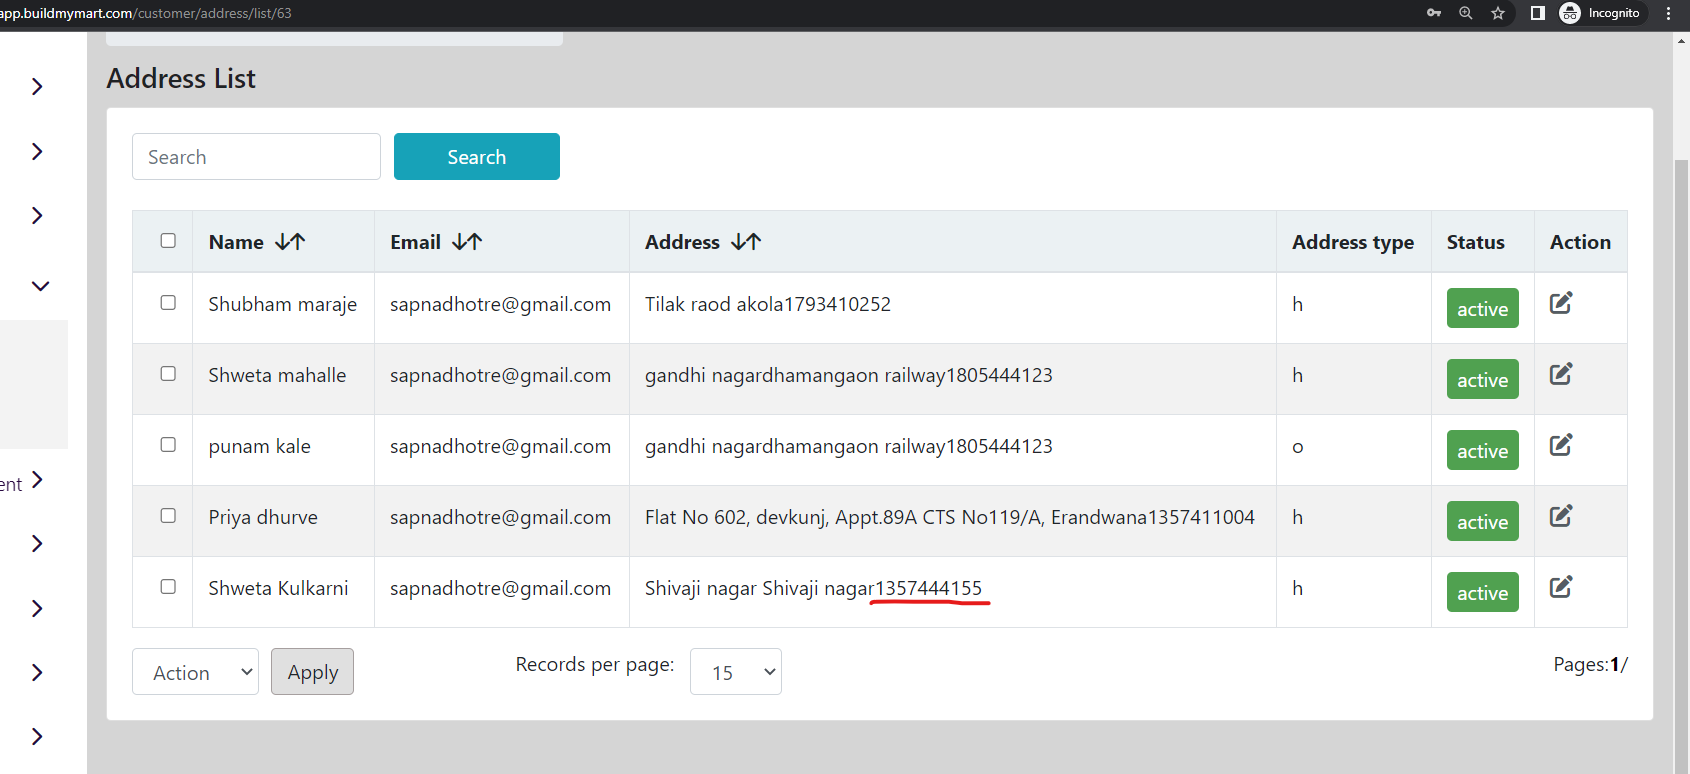Check the Shweta Kulkarni row checkbox

[168, 586]
